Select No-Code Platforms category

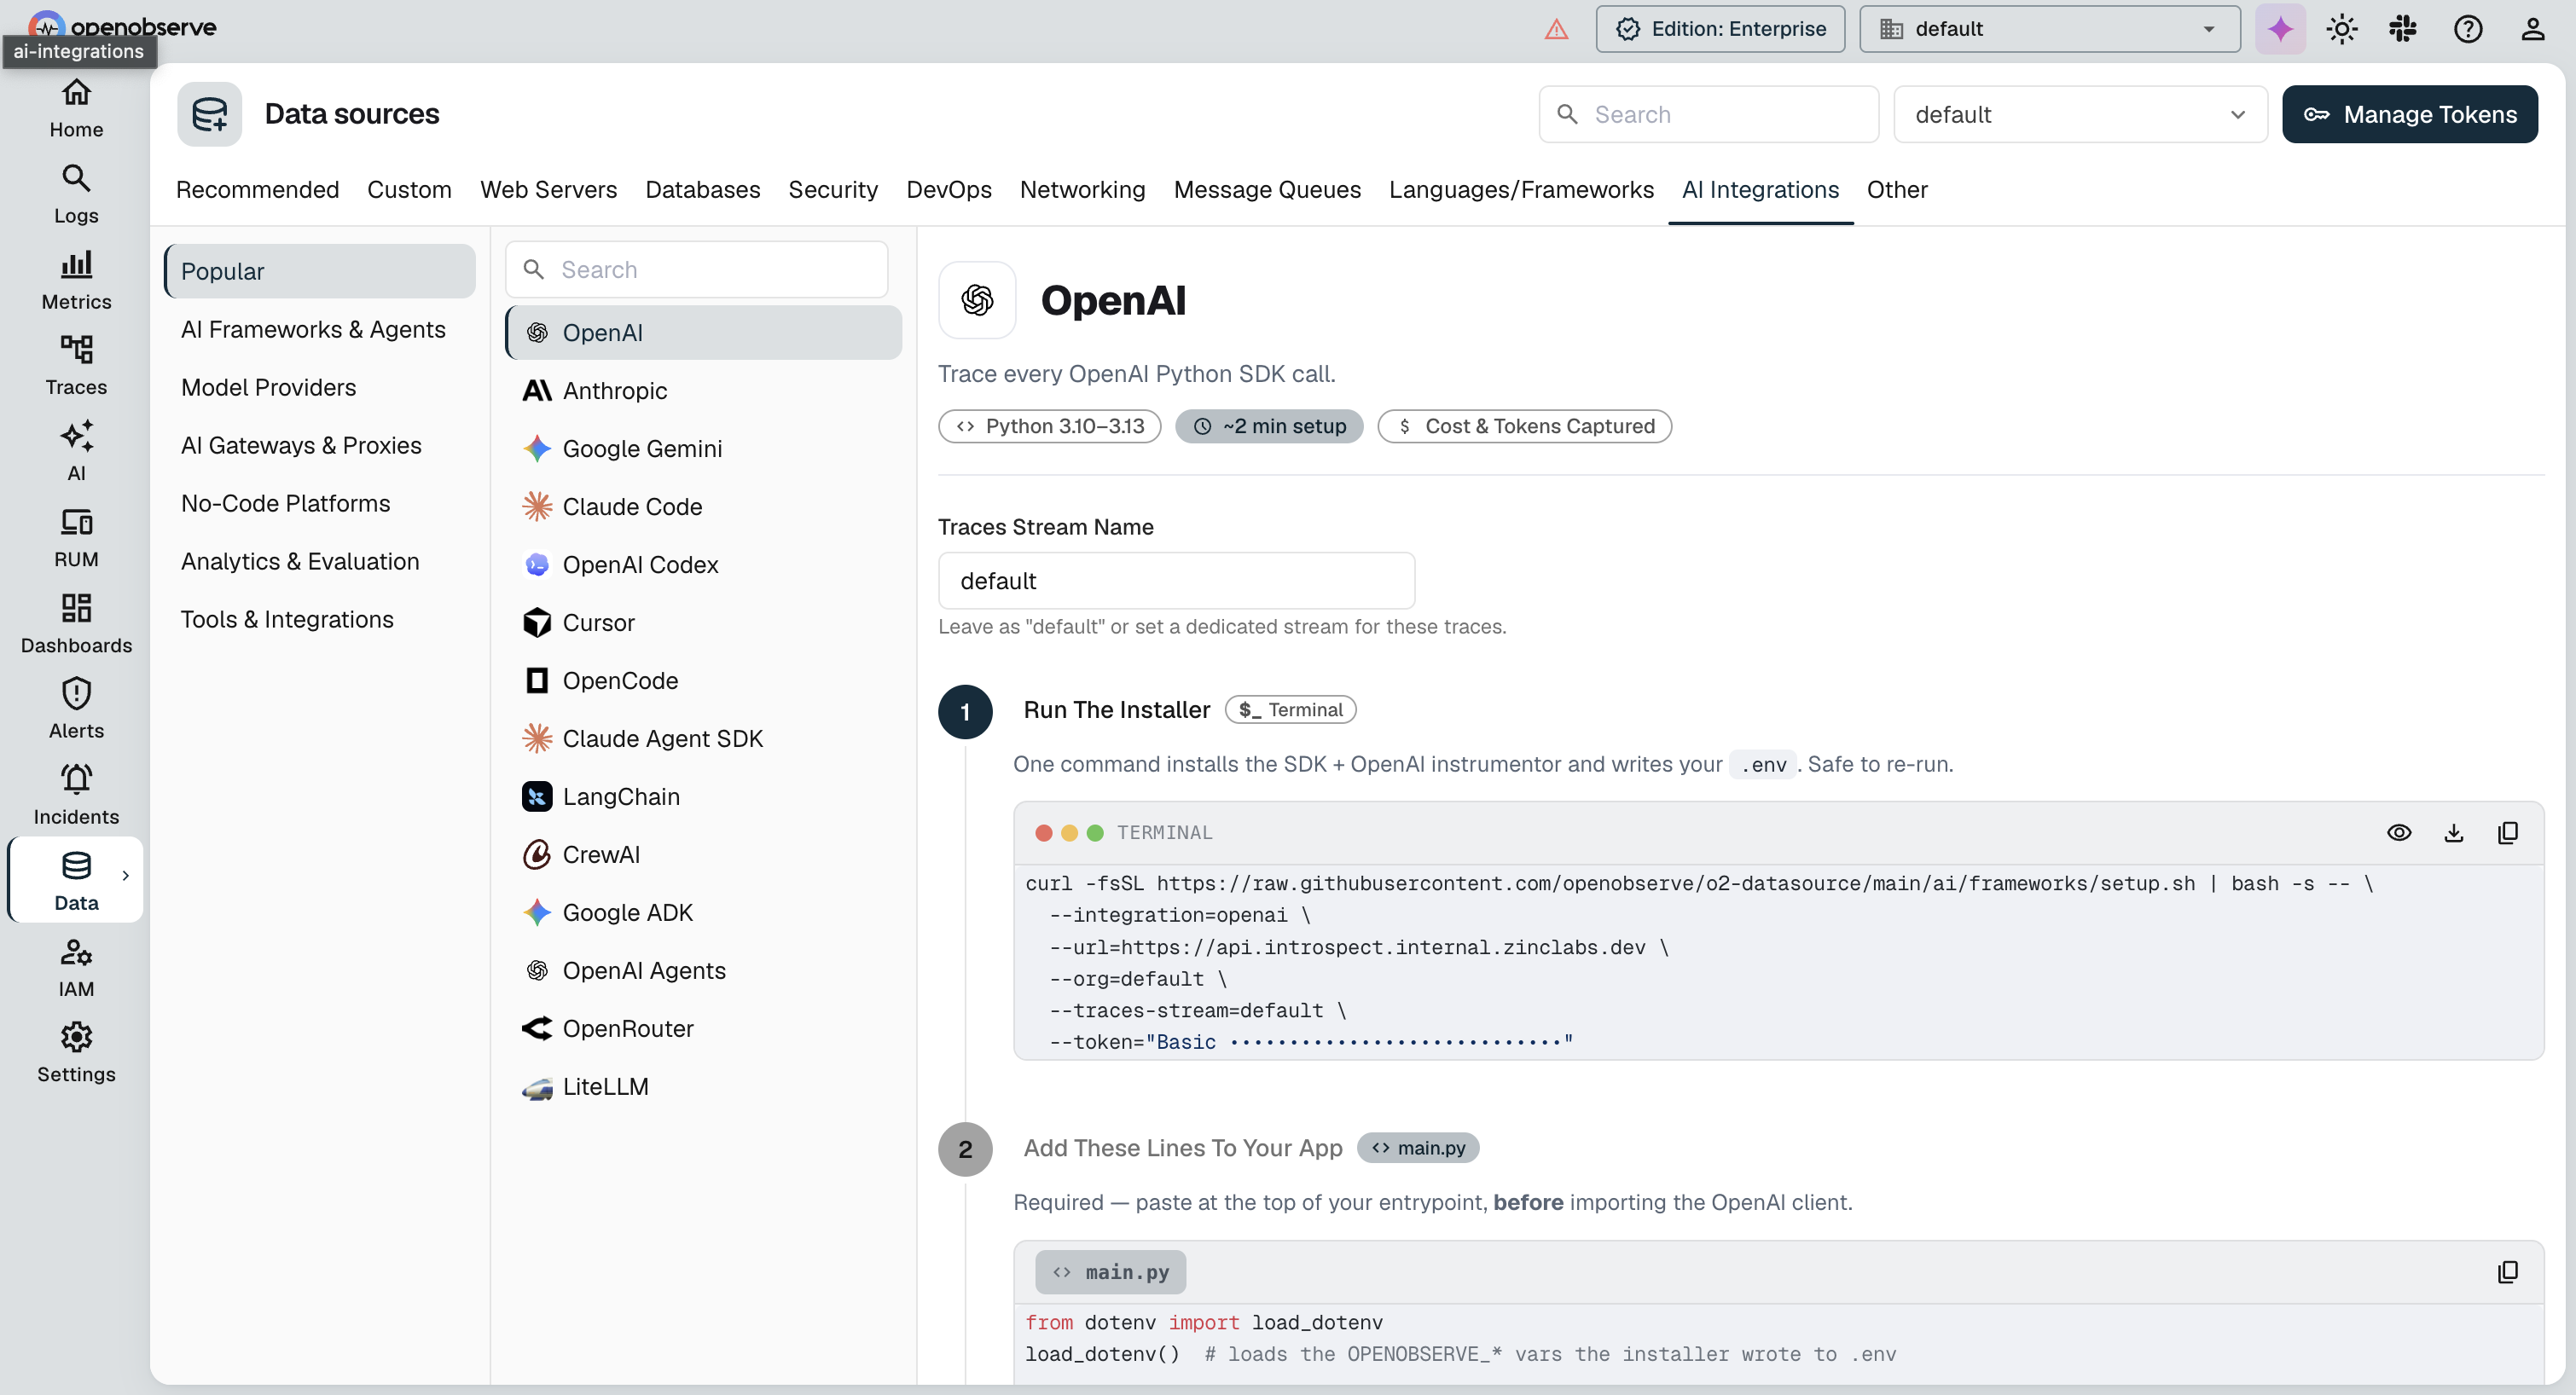coord(320,503)
